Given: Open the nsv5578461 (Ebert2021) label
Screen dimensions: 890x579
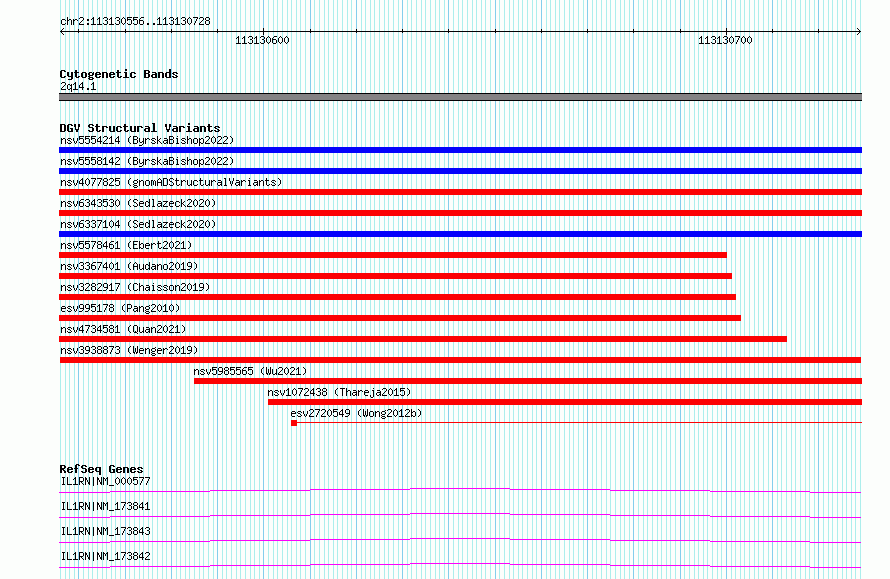Looking at the screenshot, I should (x=126, y=245).
